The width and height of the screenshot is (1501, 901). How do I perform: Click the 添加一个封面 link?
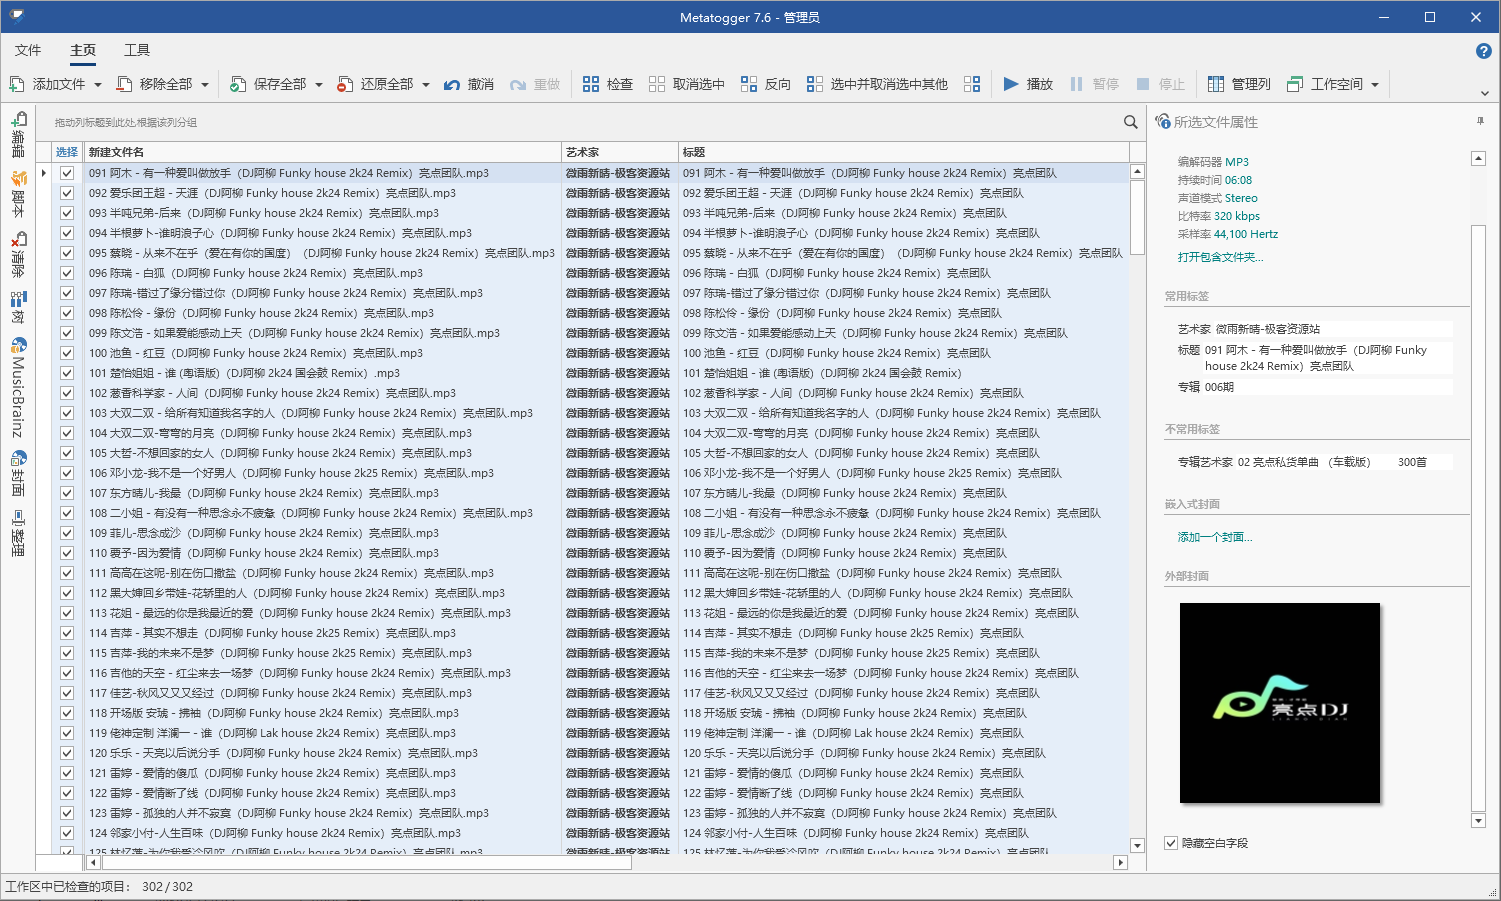click(1214, 537)
